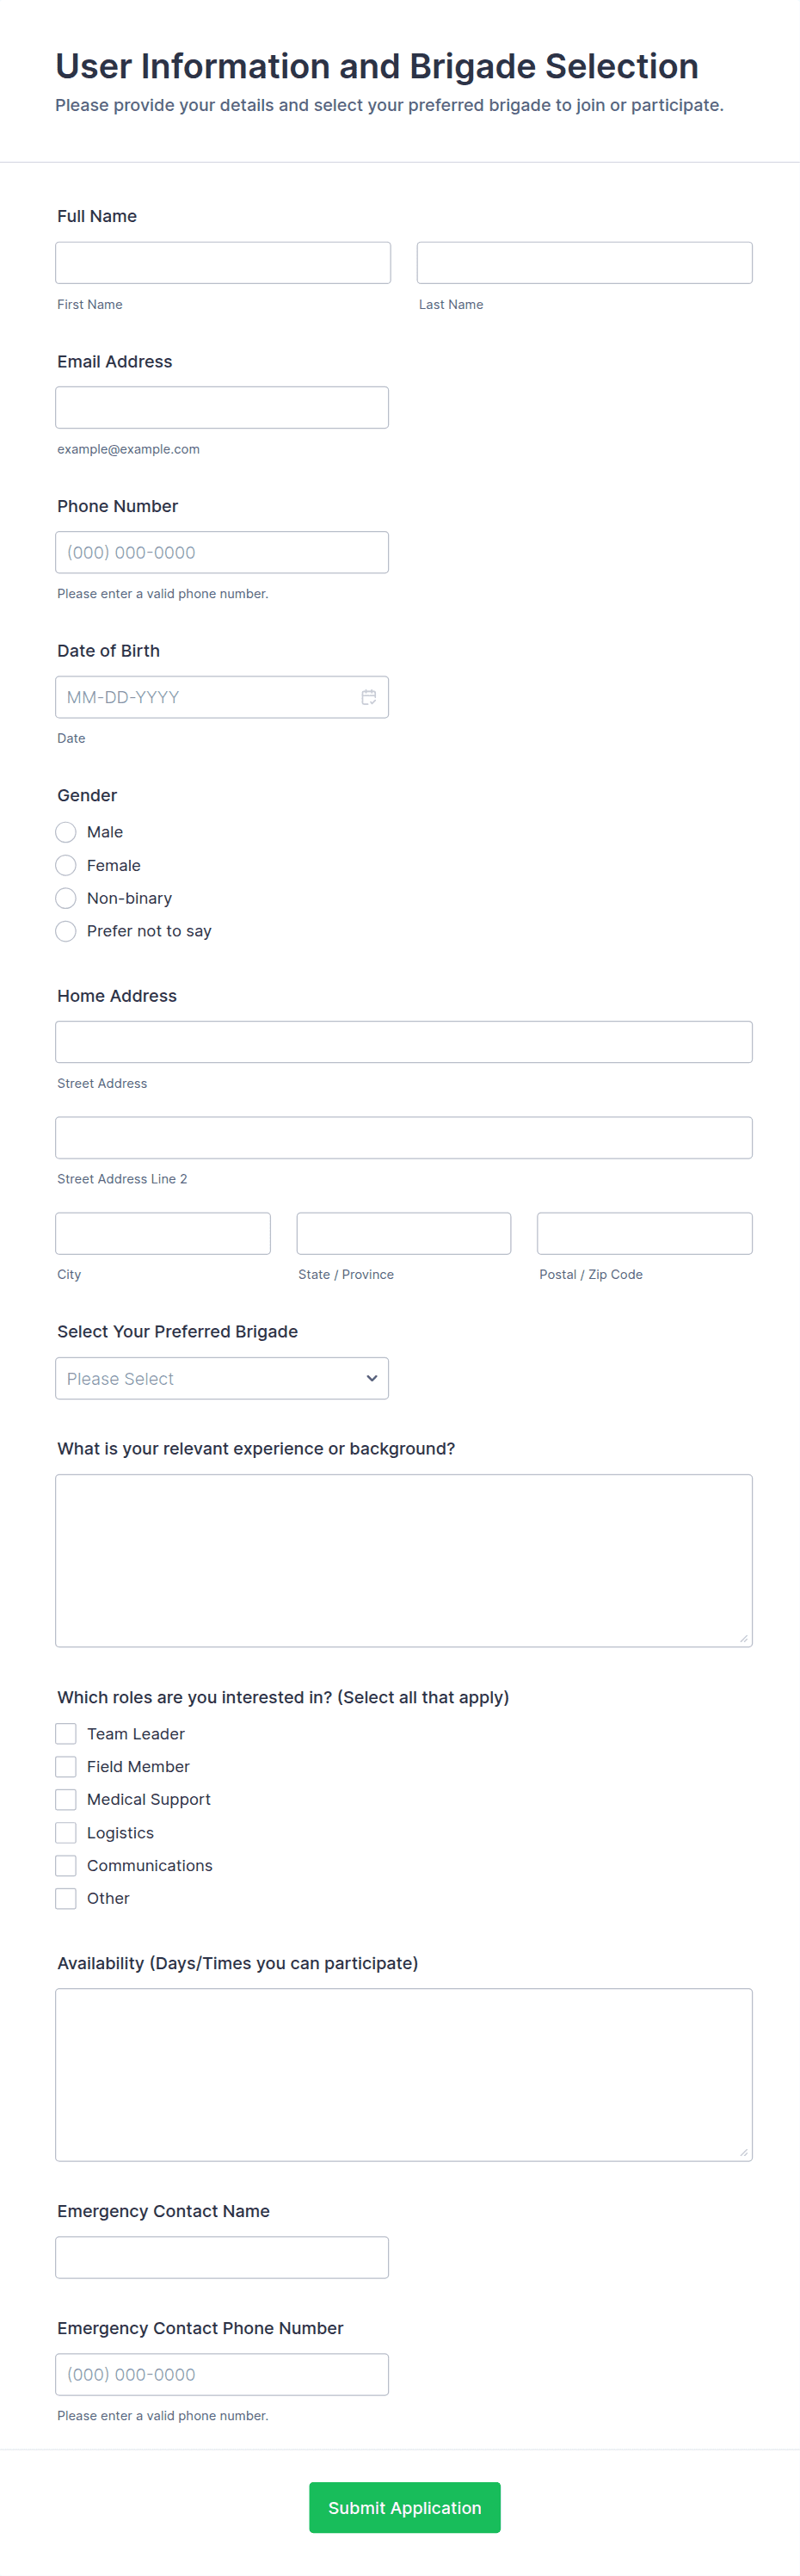Check the Team Leader role
The image size is (800, 2576).
pyautogui.click(x=66, y=1734)
